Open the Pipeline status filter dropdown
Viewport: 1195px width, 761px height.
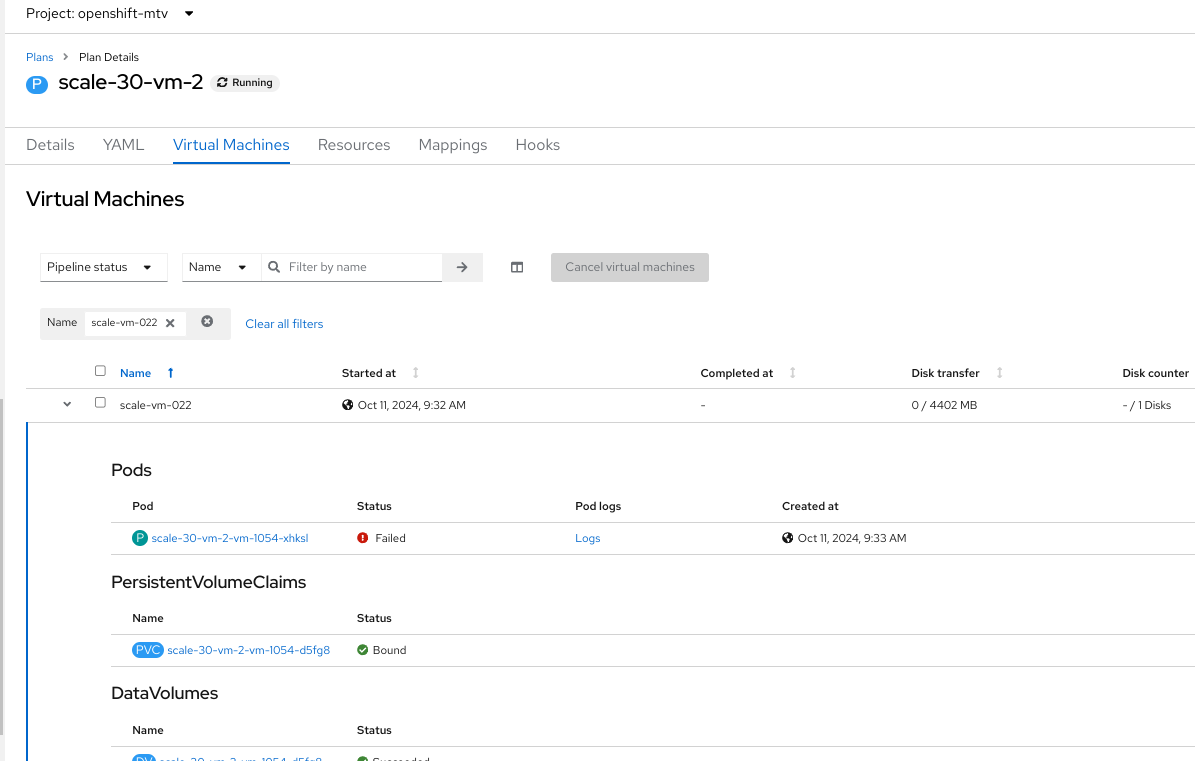103,267
